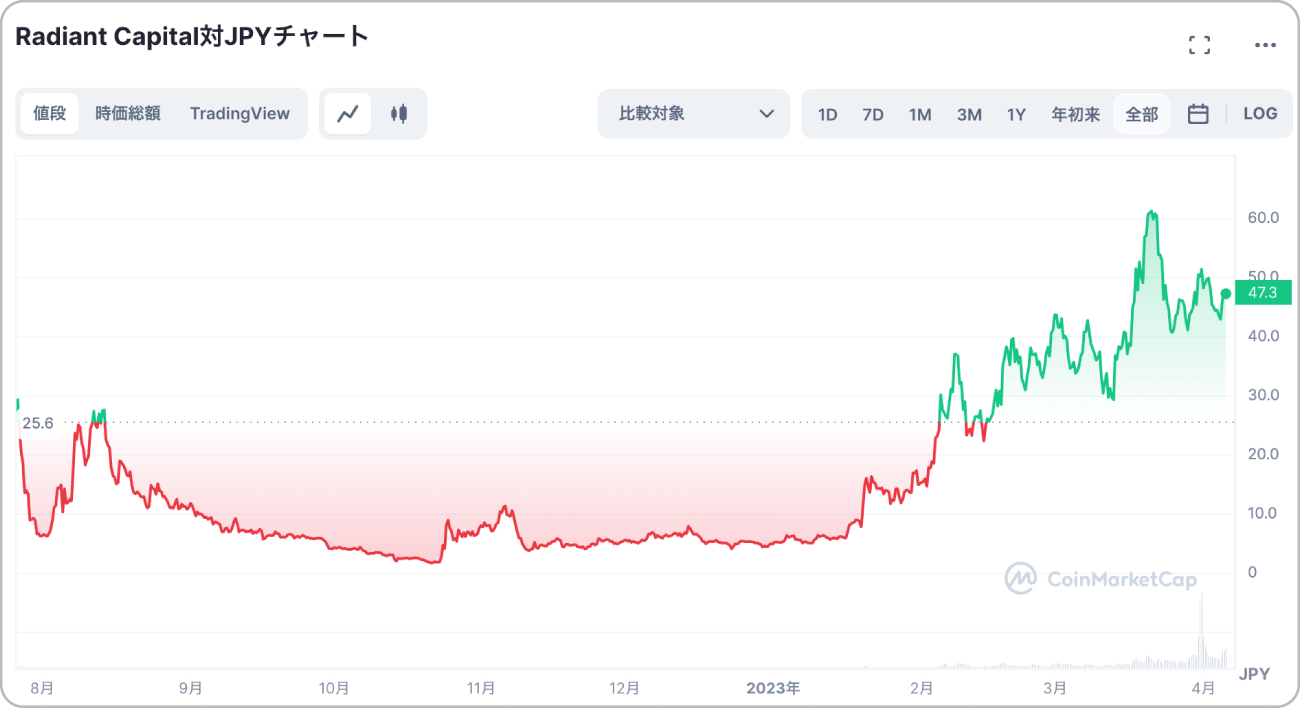This screenshot has height=708, width=1300.
Task: Switch to TradingView tab
Action: point(240,114)
